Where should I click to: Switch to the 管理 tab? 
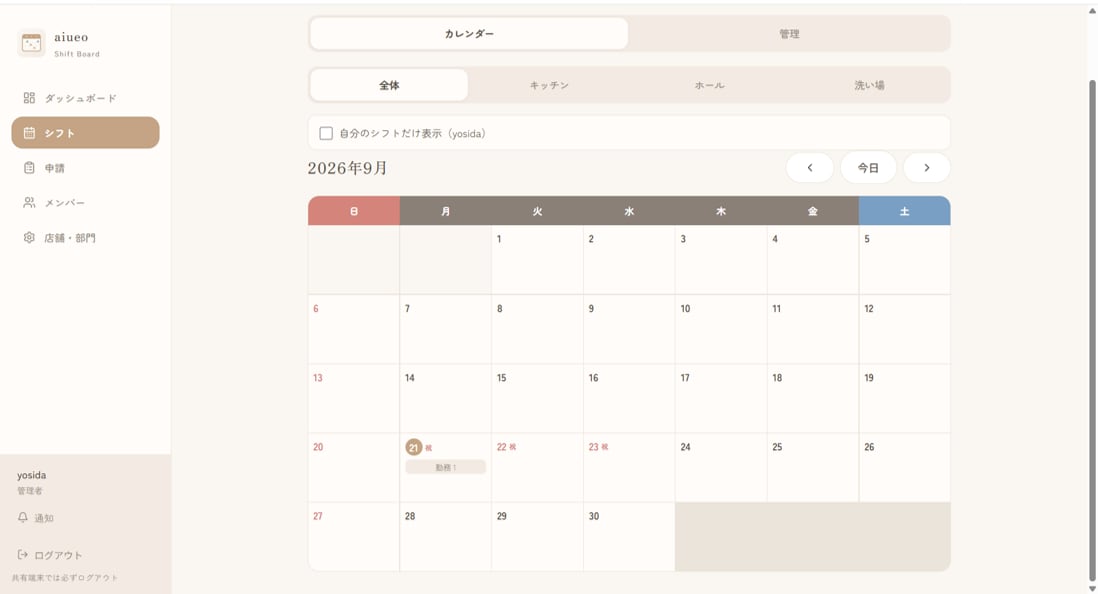pos(789,34)
